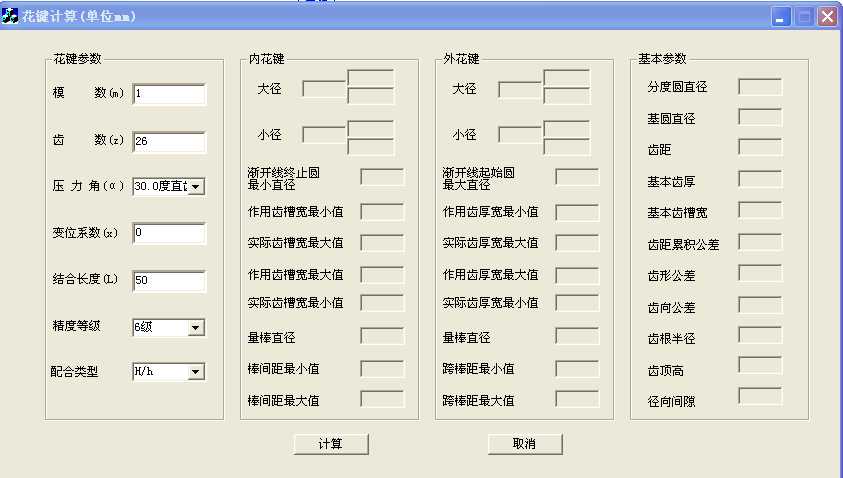
Task: Open the 压力角 dropdown
Action: click(195, 186)
